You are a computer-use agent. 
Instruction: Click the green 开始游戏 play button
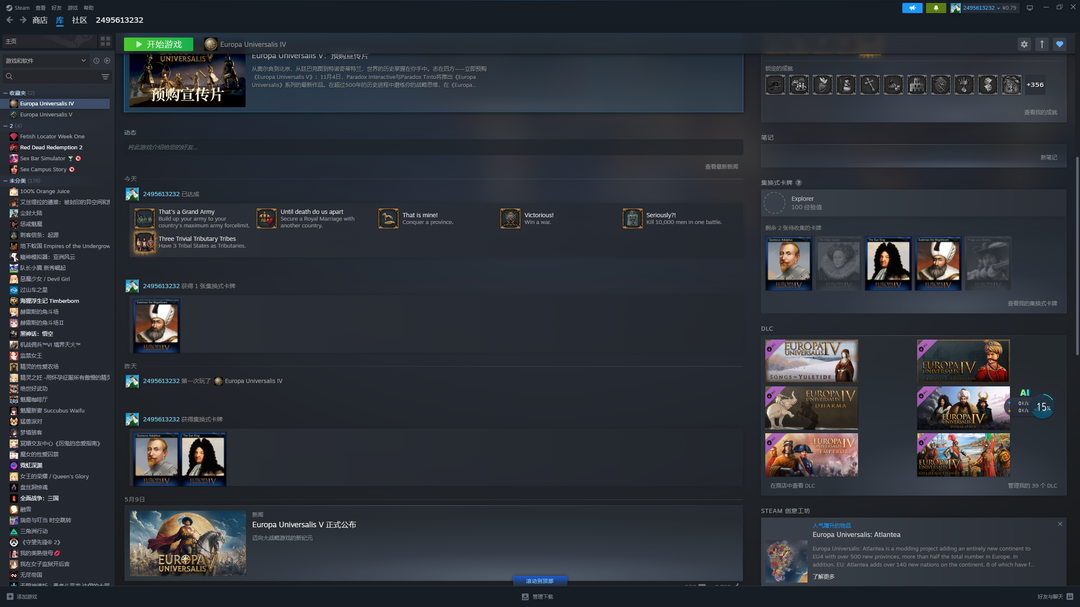pos(158,44)
